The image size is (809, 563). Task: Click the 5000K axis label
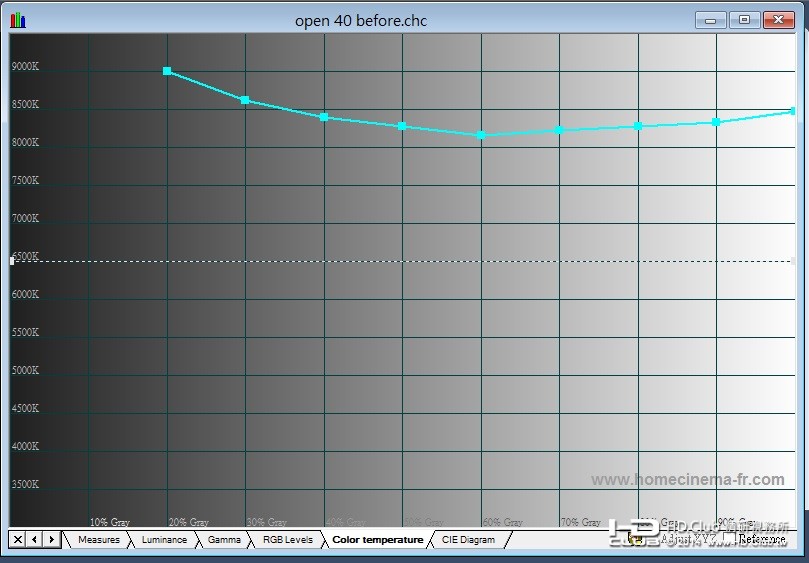tap(25, 371)
